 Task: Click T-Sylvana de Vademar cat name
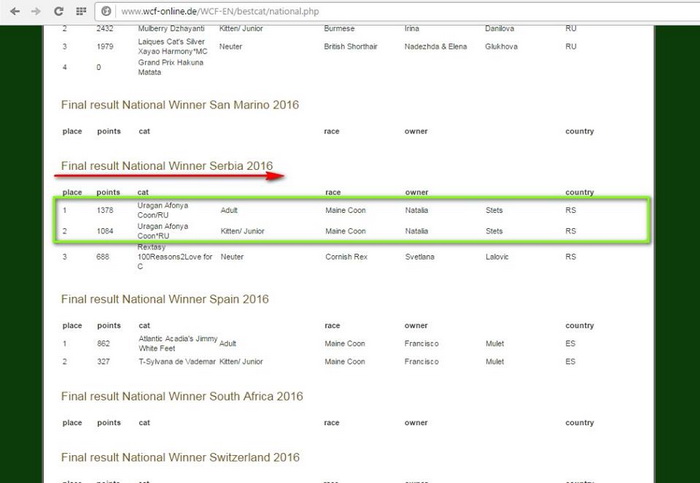click(x=176, y=362)
